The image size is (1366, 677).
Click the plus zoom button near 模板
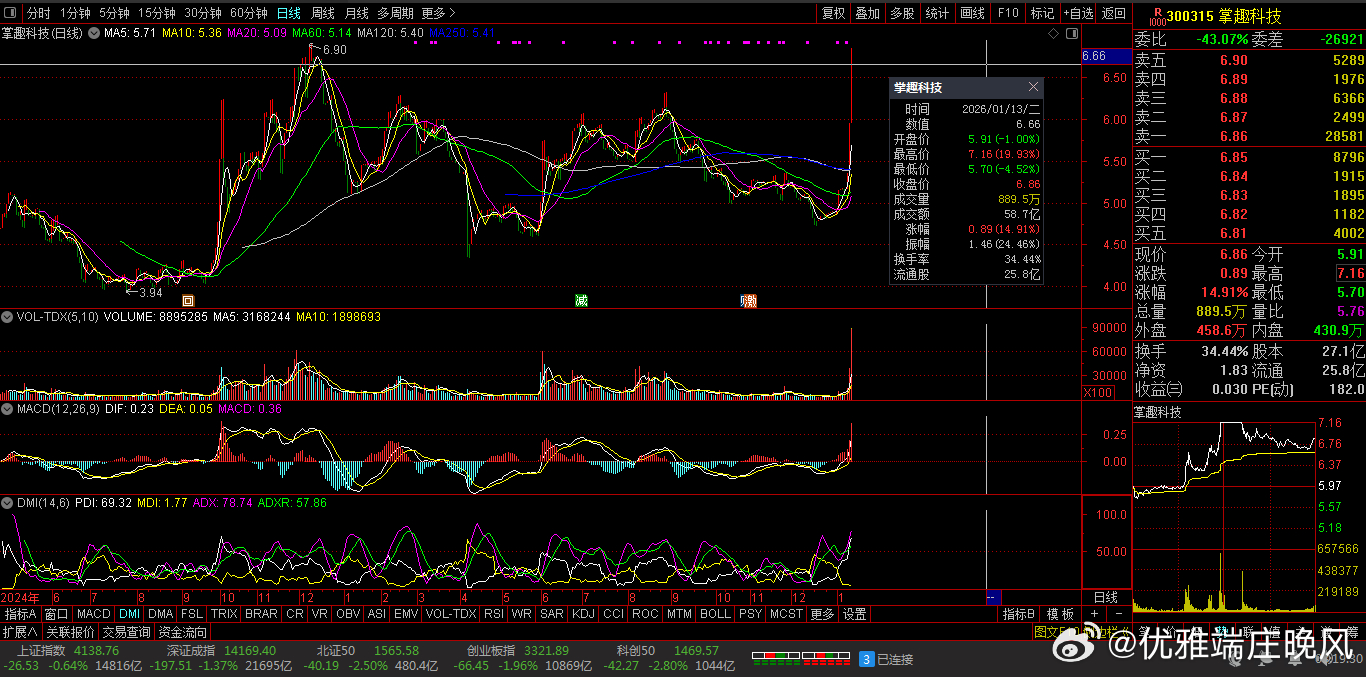click(1094, 613)
